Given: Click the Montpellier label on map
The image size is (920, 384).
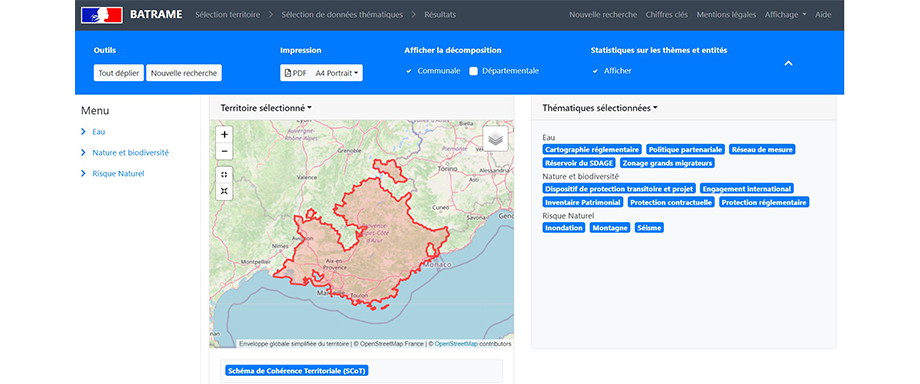Looking at the screenshot, I should point(255,262).
